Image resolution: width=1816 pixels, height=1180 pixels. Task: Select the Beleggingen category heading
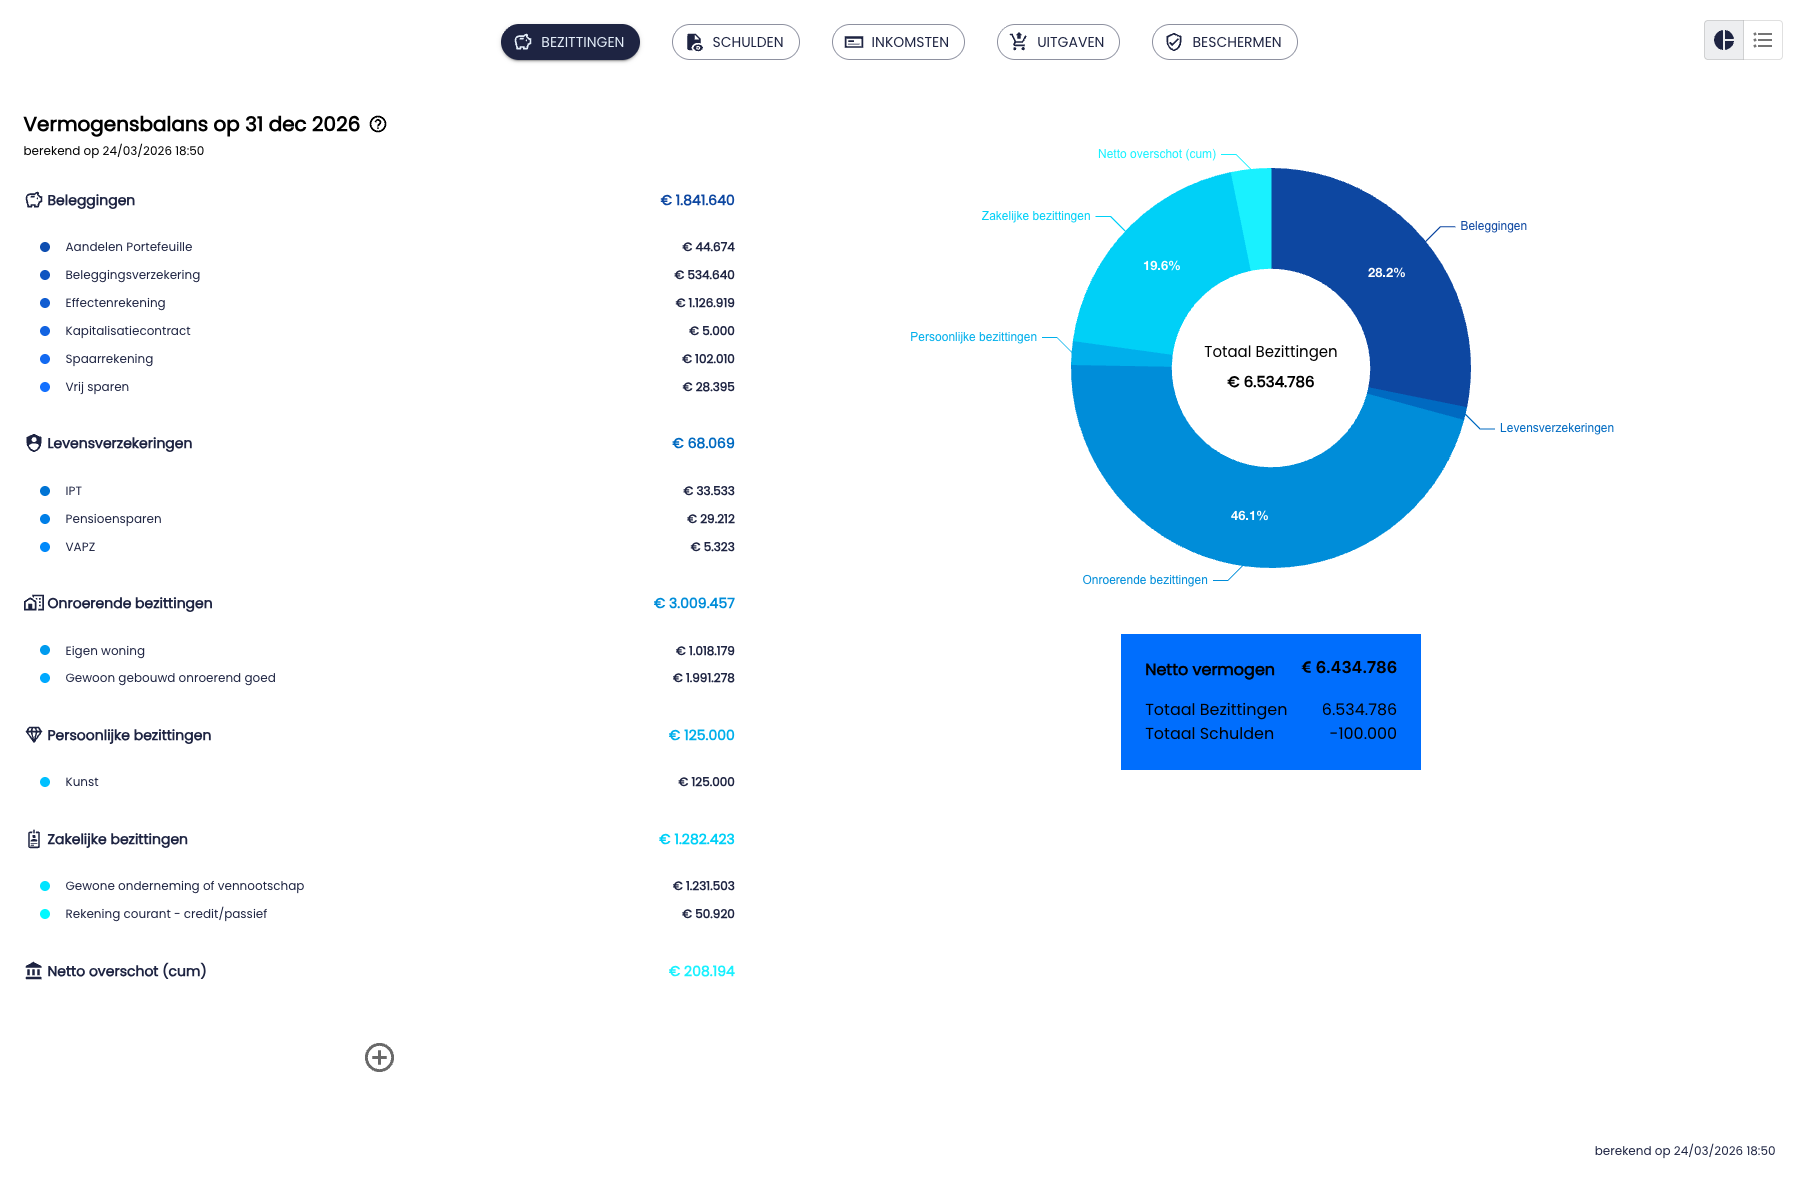(x=91, y=200)
